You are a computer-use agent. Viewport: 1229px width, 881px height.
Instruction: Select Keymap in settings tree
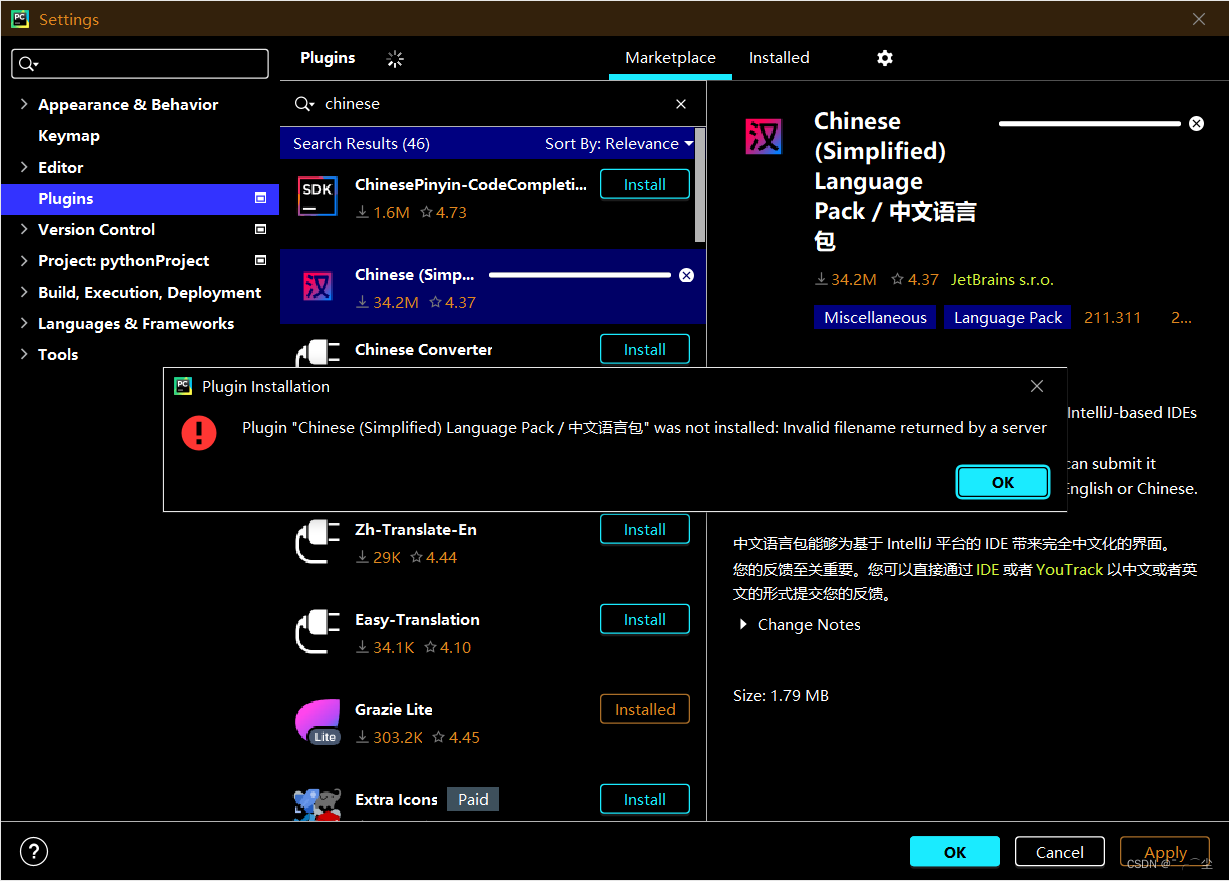[x=69, y=135]
